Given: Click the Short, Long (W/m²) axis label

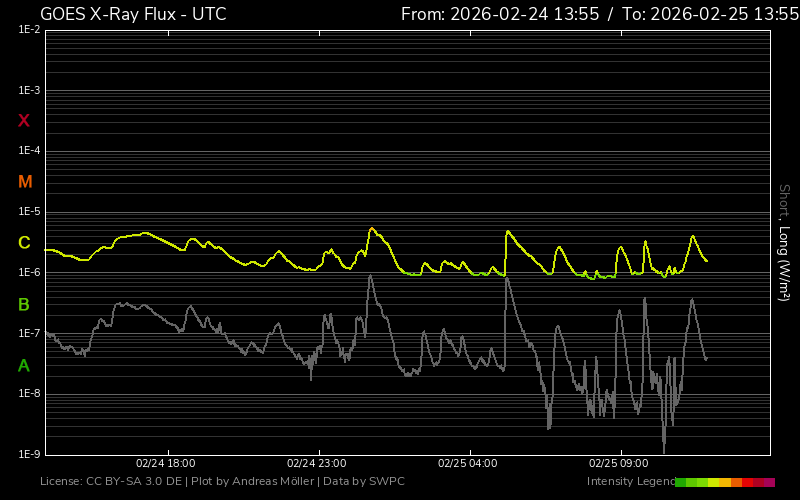Looking at the screenshot, I should [x=785, y=242].
